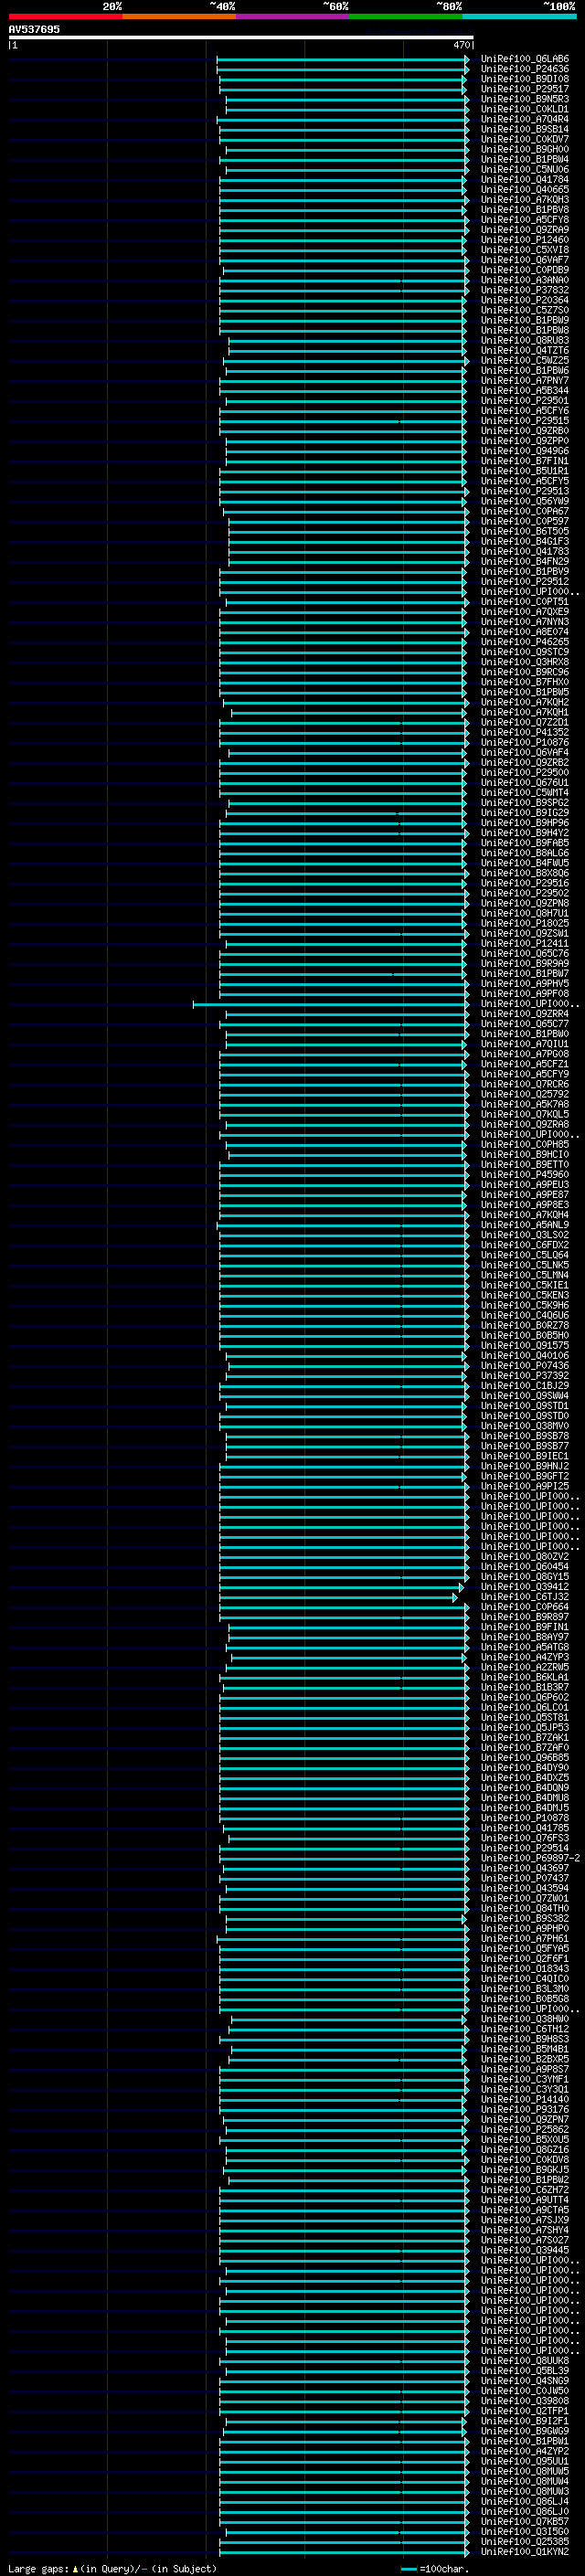585x2576 pixels.
Task: Select hit UniRef100_C5NUQ6
Action: (525, 170)
